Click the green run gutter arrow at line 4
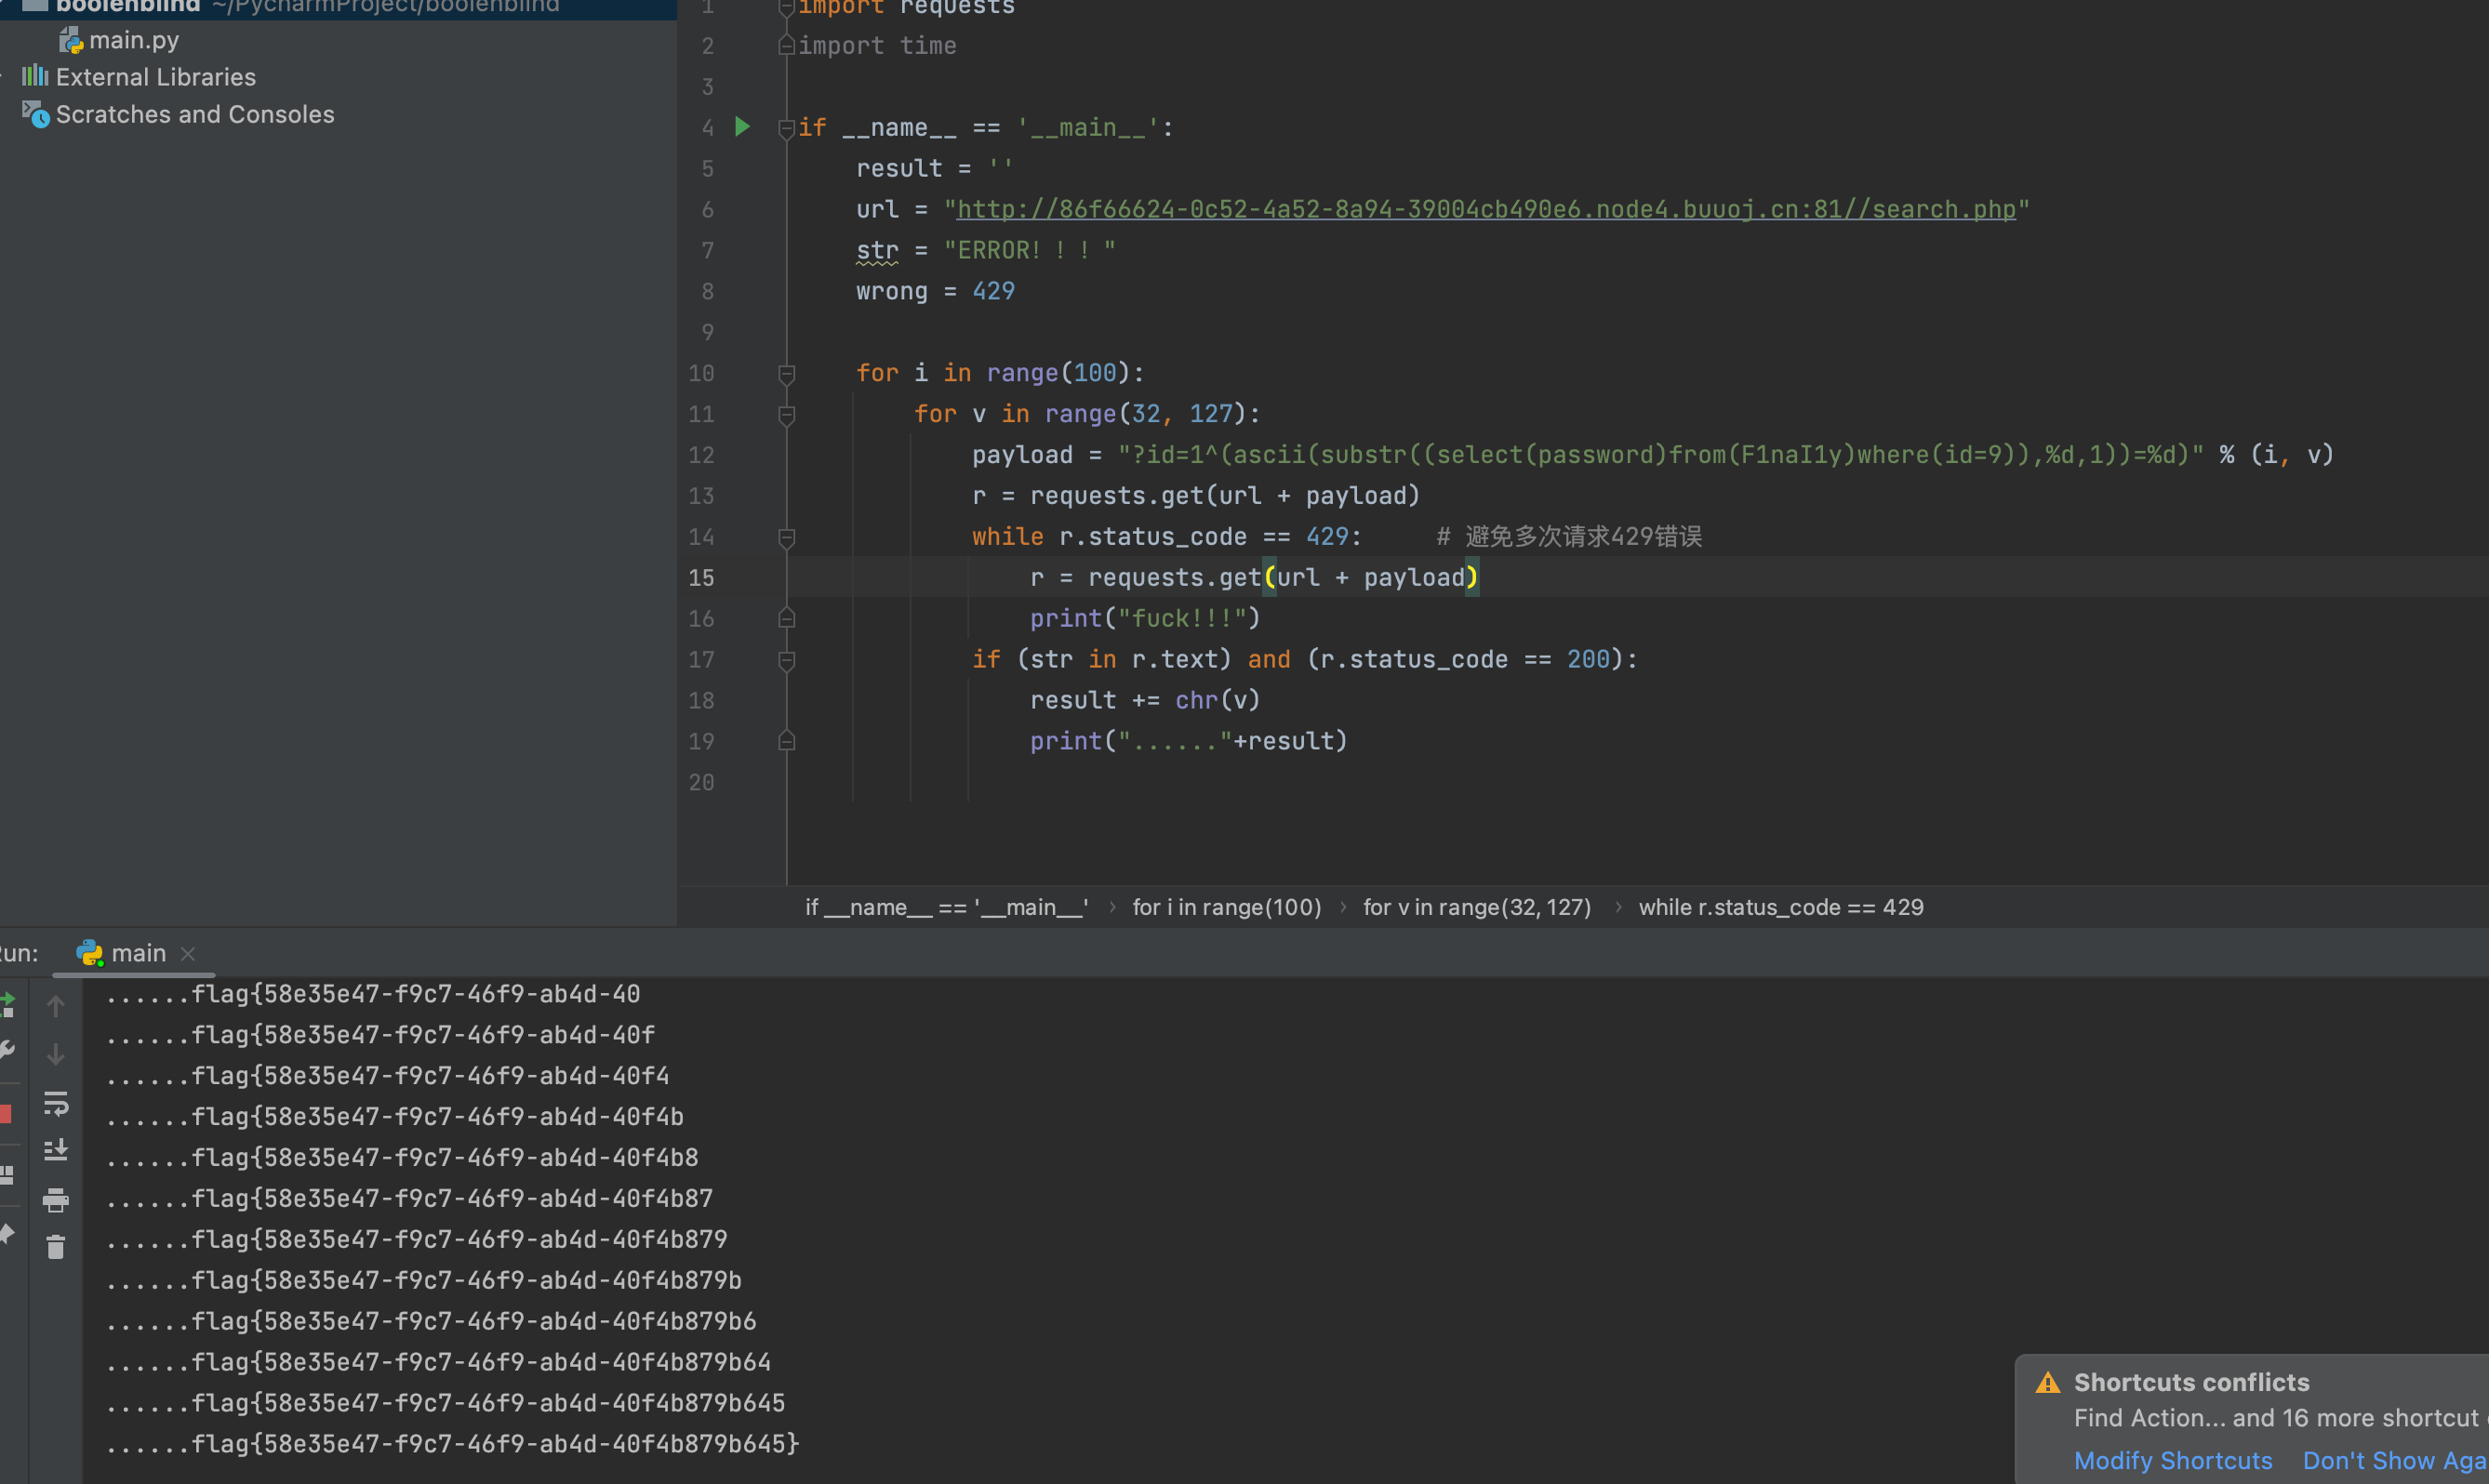 (x=742, y=127)
